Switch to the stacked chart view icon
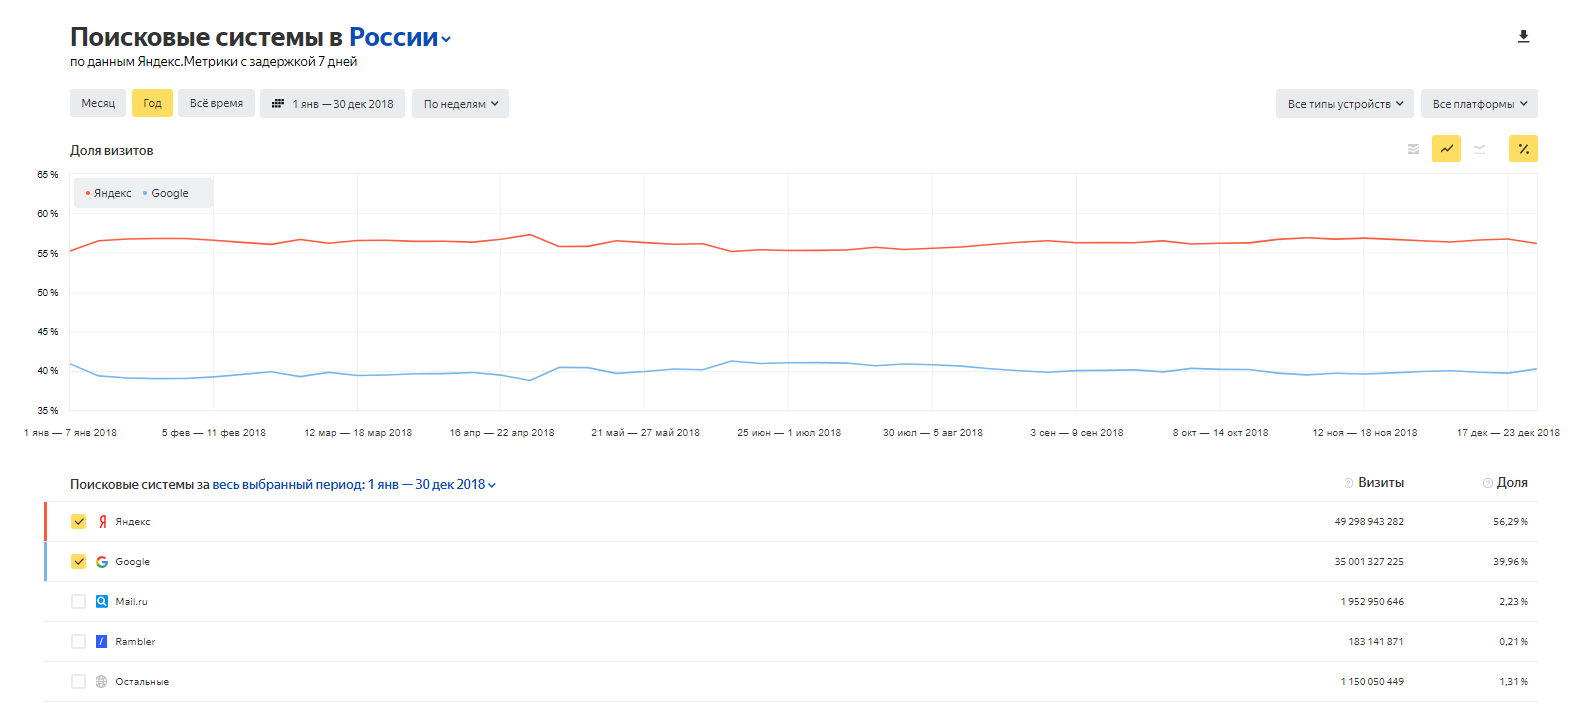The height and width of the screenshot is (717, 1580). [1413, 149]
